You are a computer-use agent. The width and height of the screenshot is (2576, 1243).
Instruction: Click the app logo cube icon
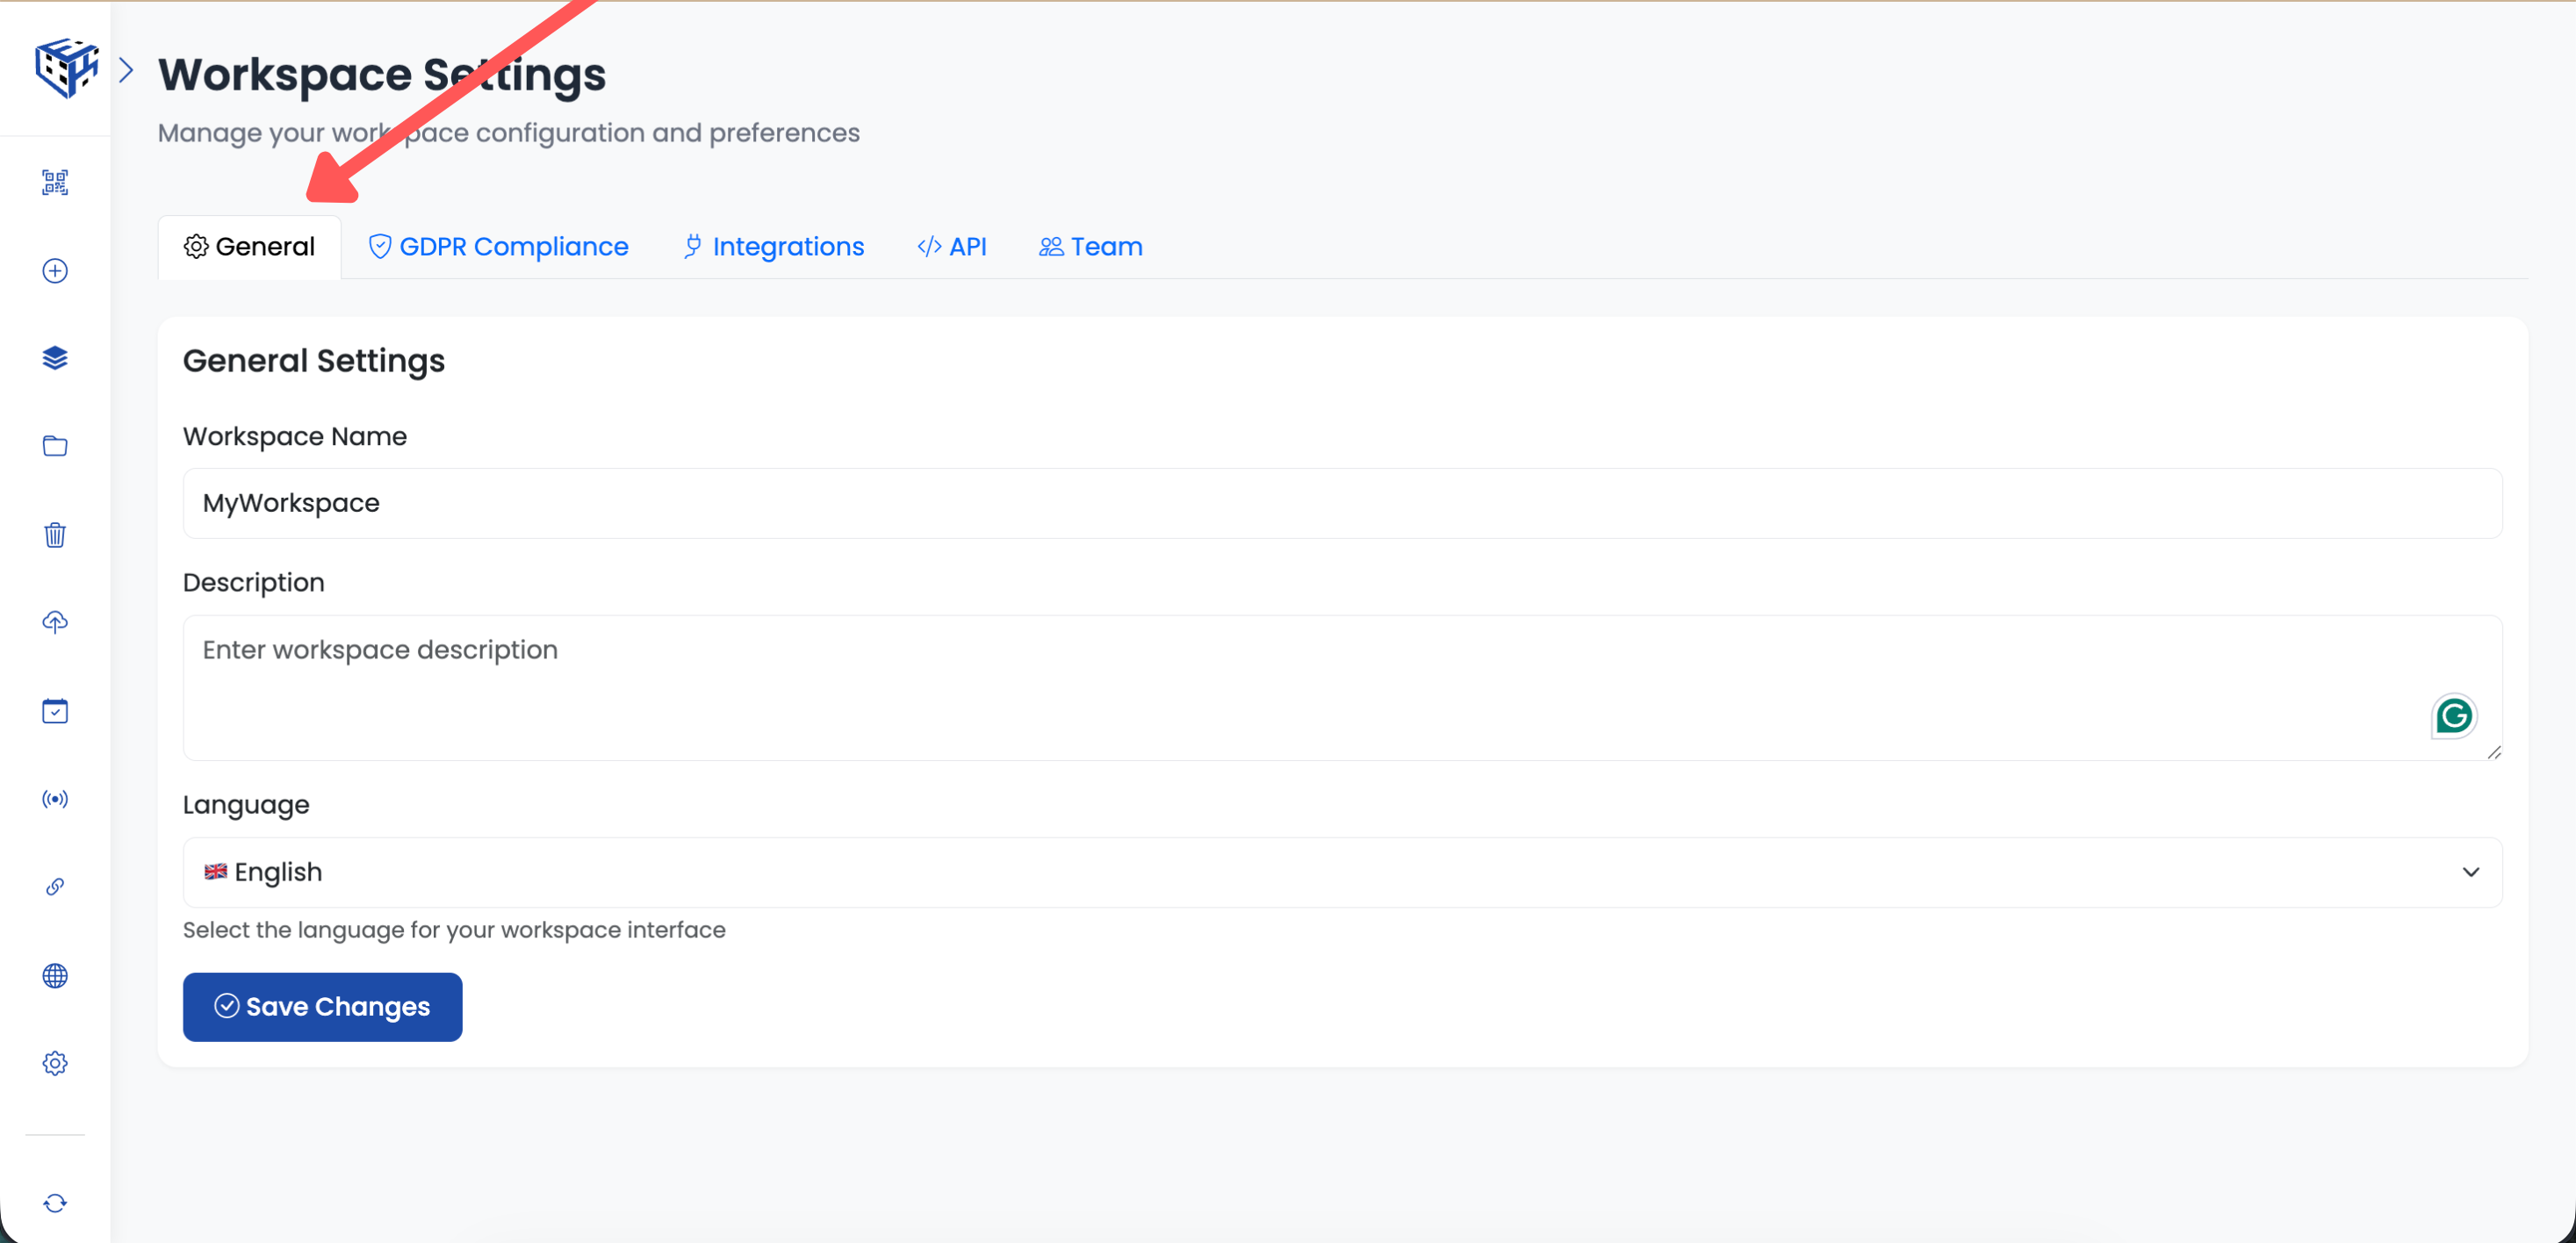66,67
